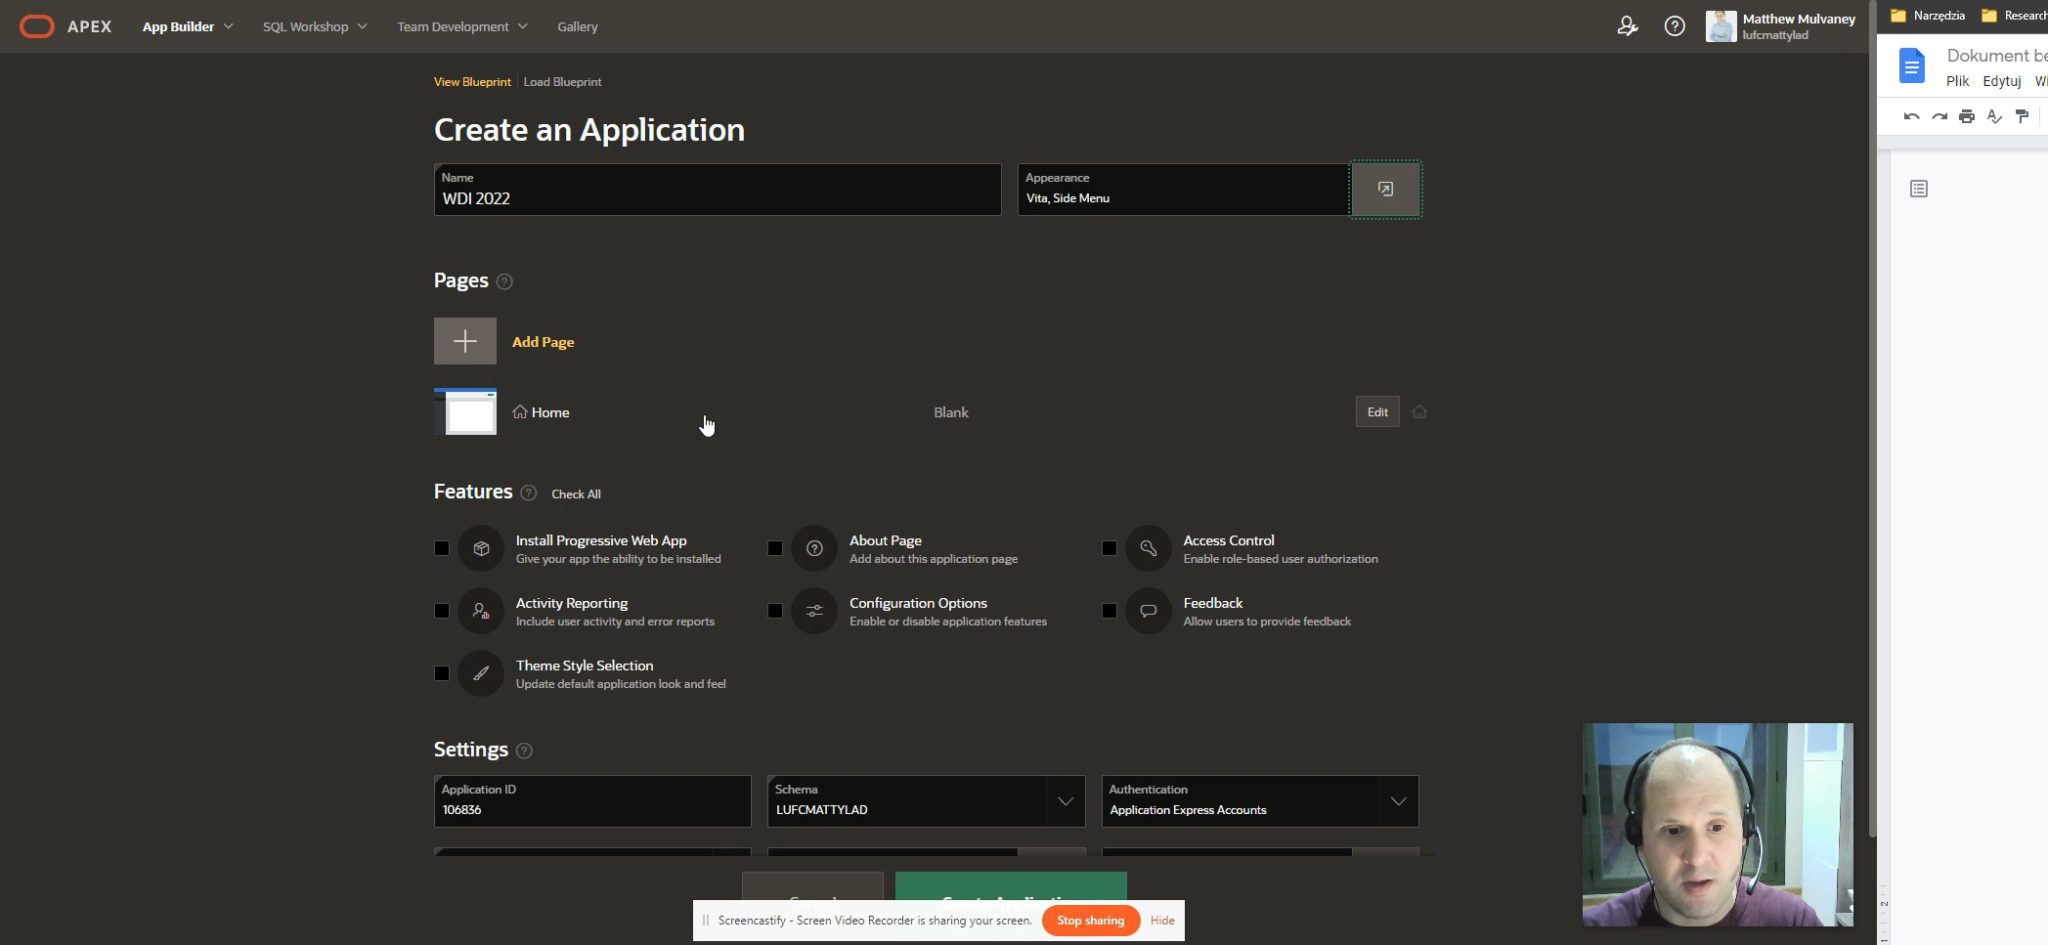2048x945 pixels.
Task: Open APEX help via question mark icon
Action: [1675, 26]
